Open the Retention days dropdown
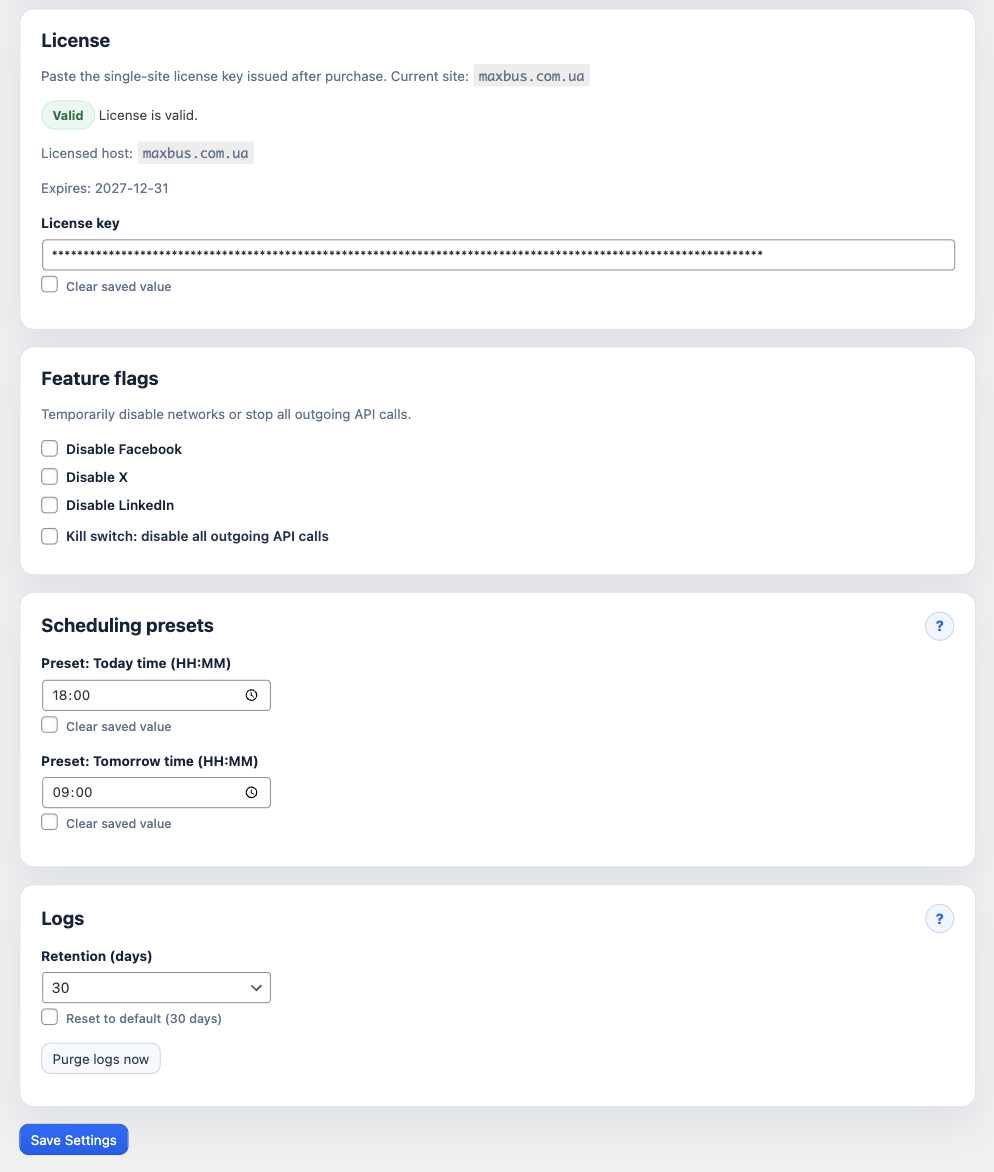 [156, 987]
